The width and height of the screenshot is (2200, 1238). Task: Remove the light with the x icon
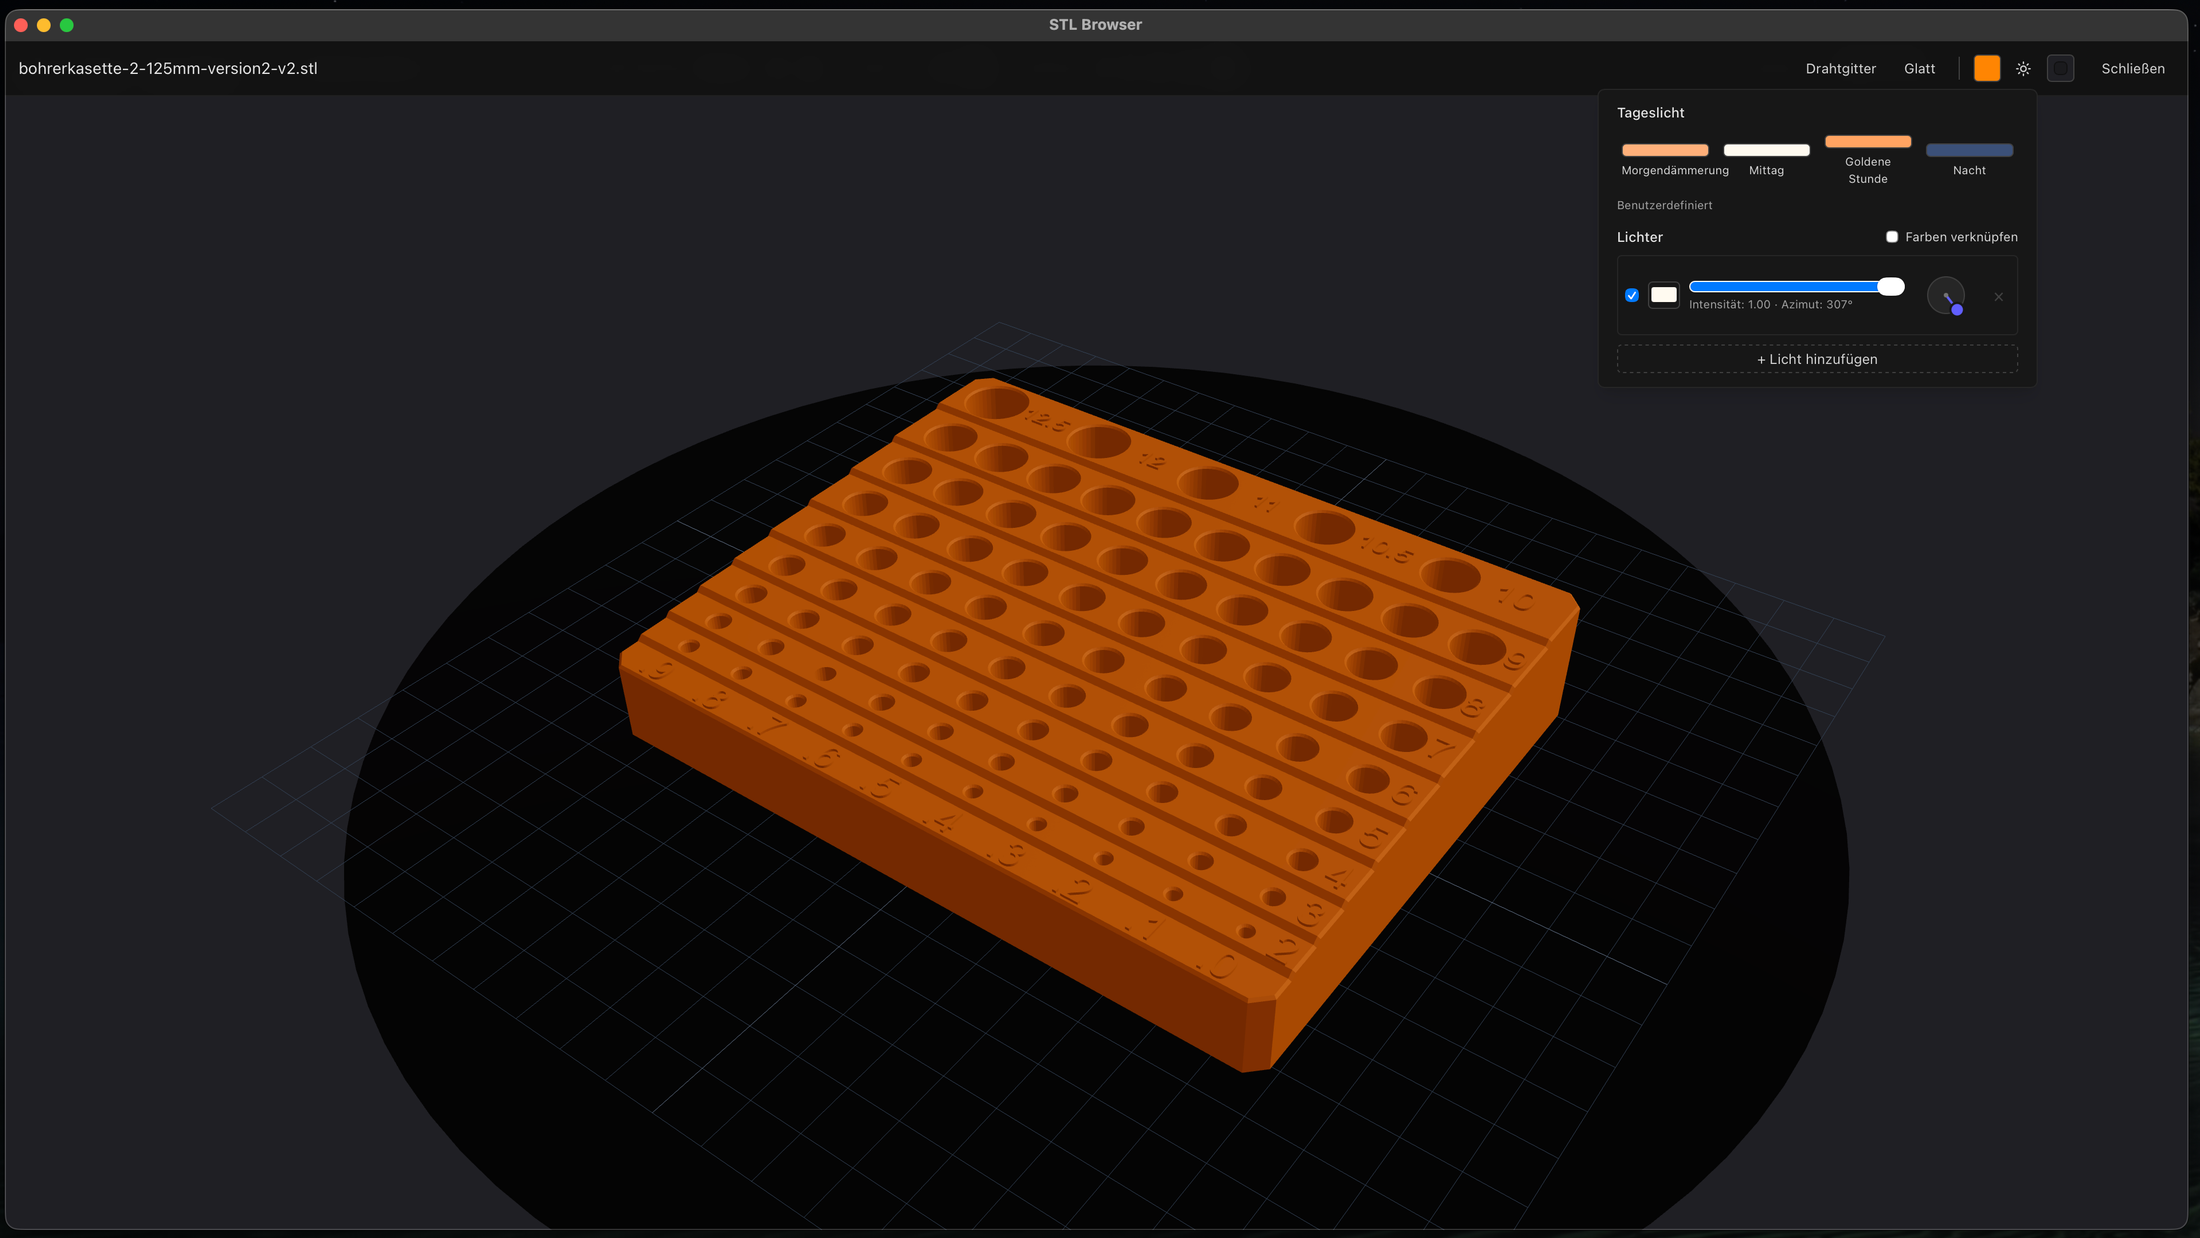(x=1998, y=297)
